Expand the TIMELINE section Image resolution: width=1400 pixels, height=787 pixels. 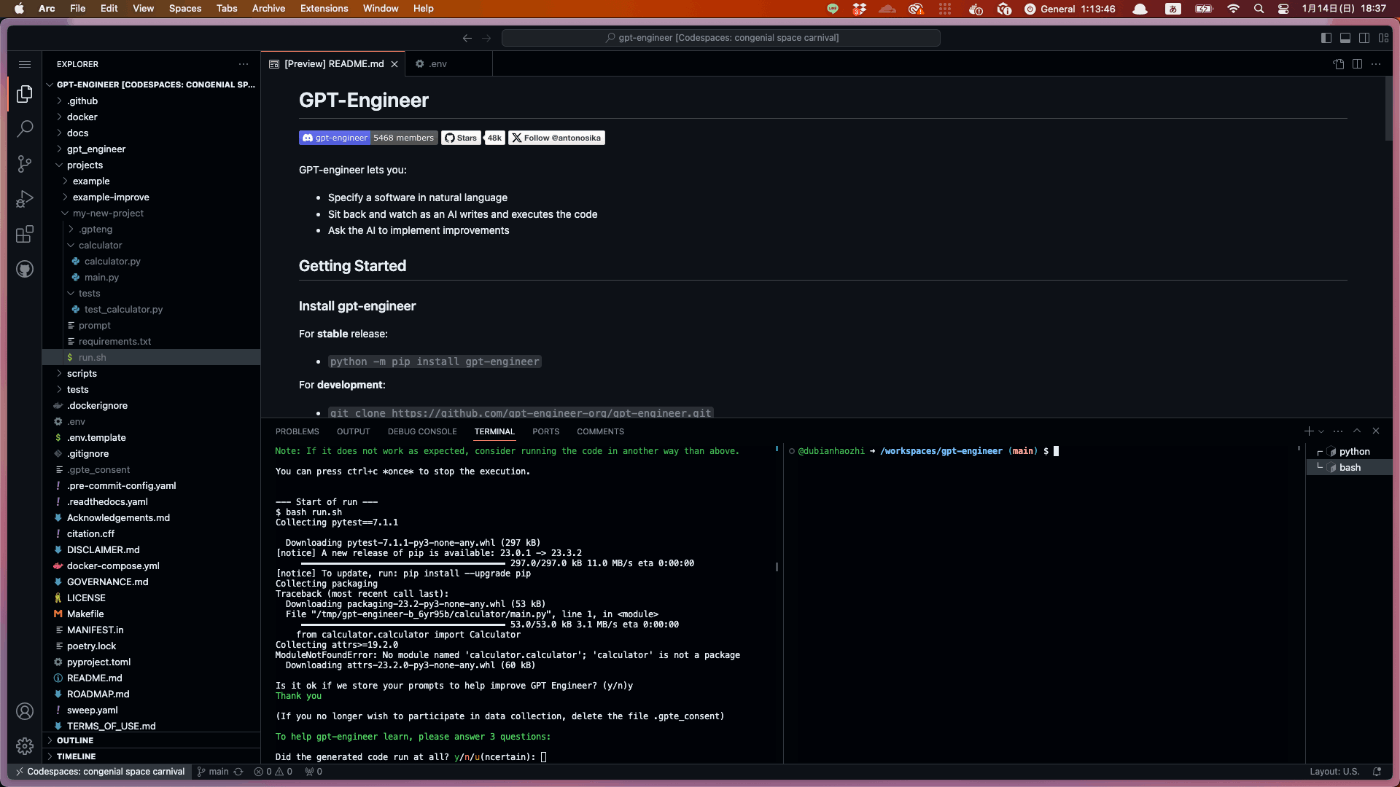[151, 756]
